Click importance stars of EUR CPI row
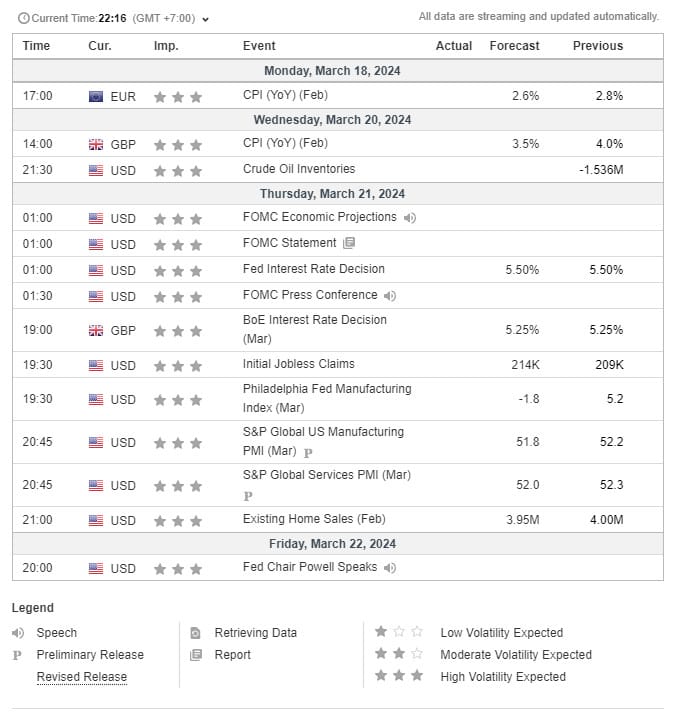 (178, 97)
